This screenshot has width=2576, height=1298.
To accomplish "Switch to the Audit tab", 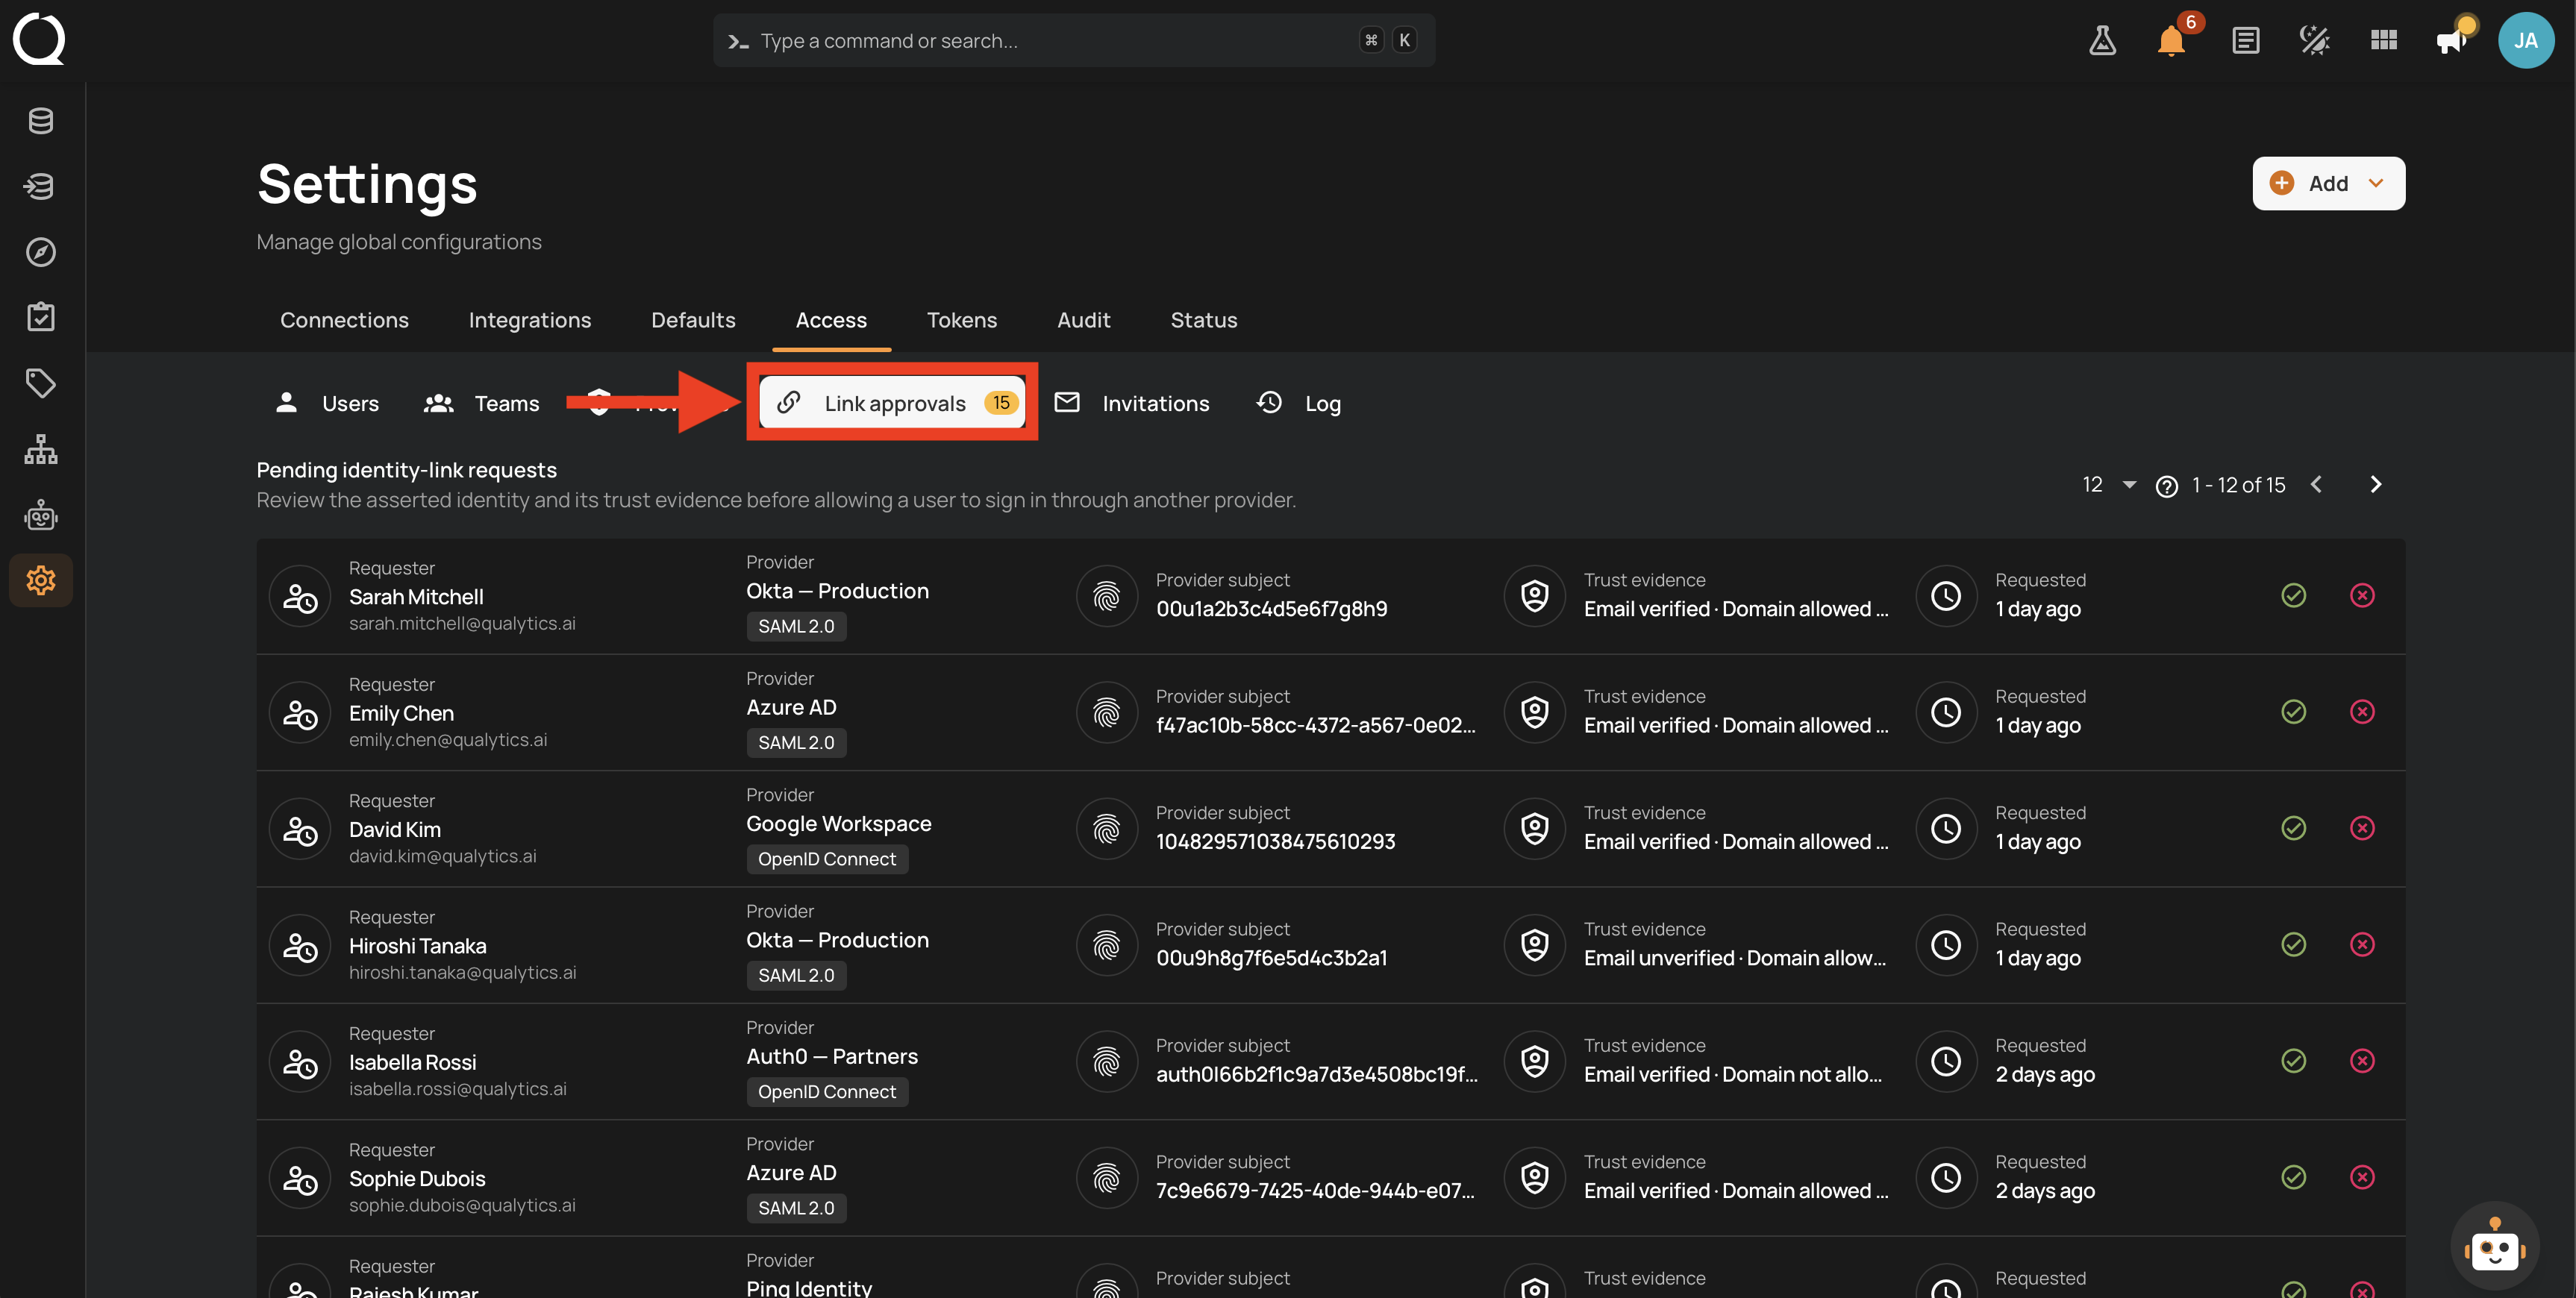I will tap(1083, 320).
